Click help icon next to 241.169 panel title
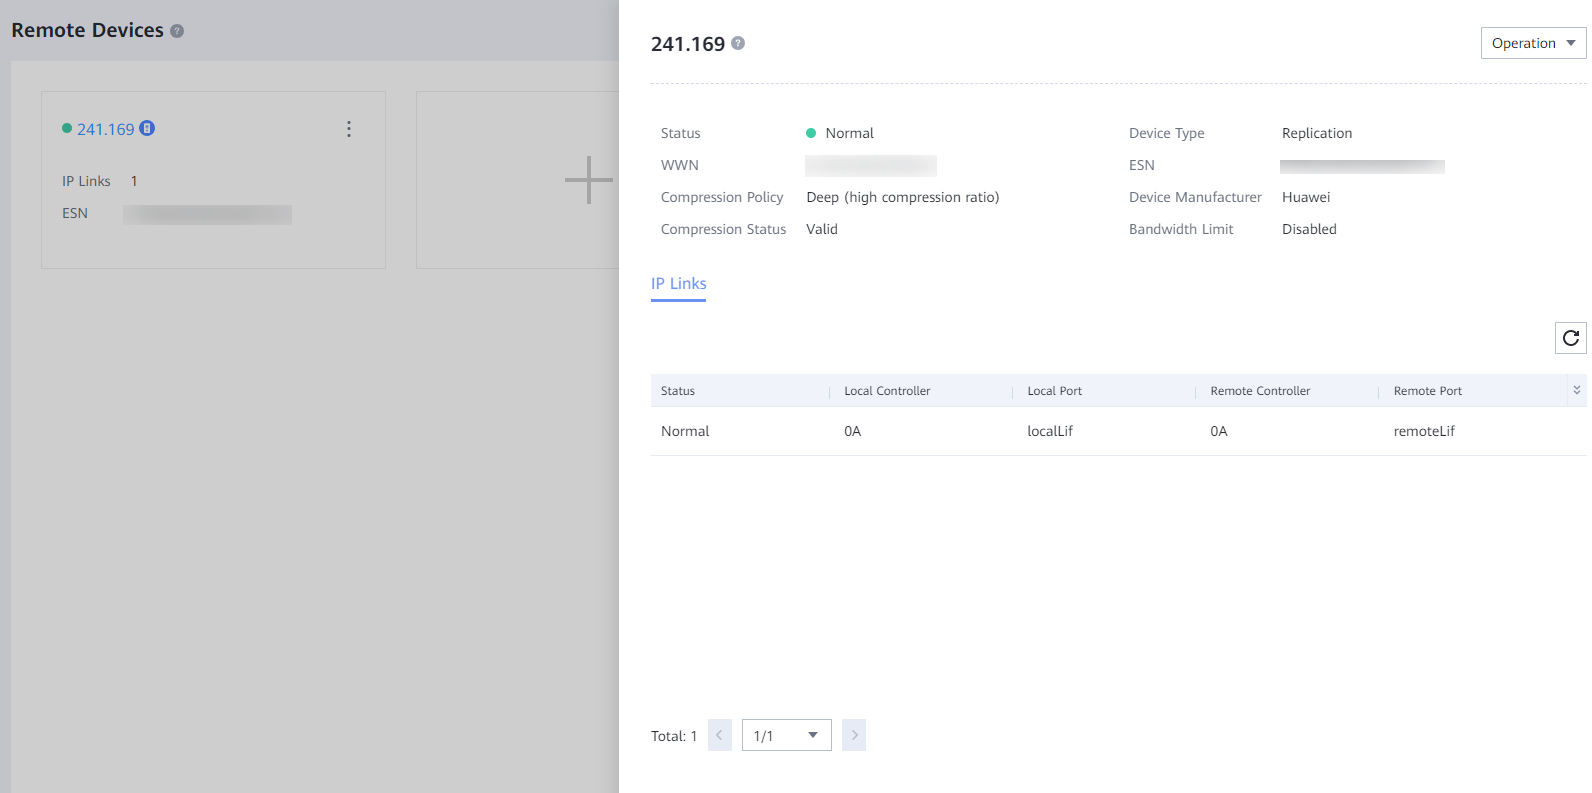1592x793 pixels. 738,43
